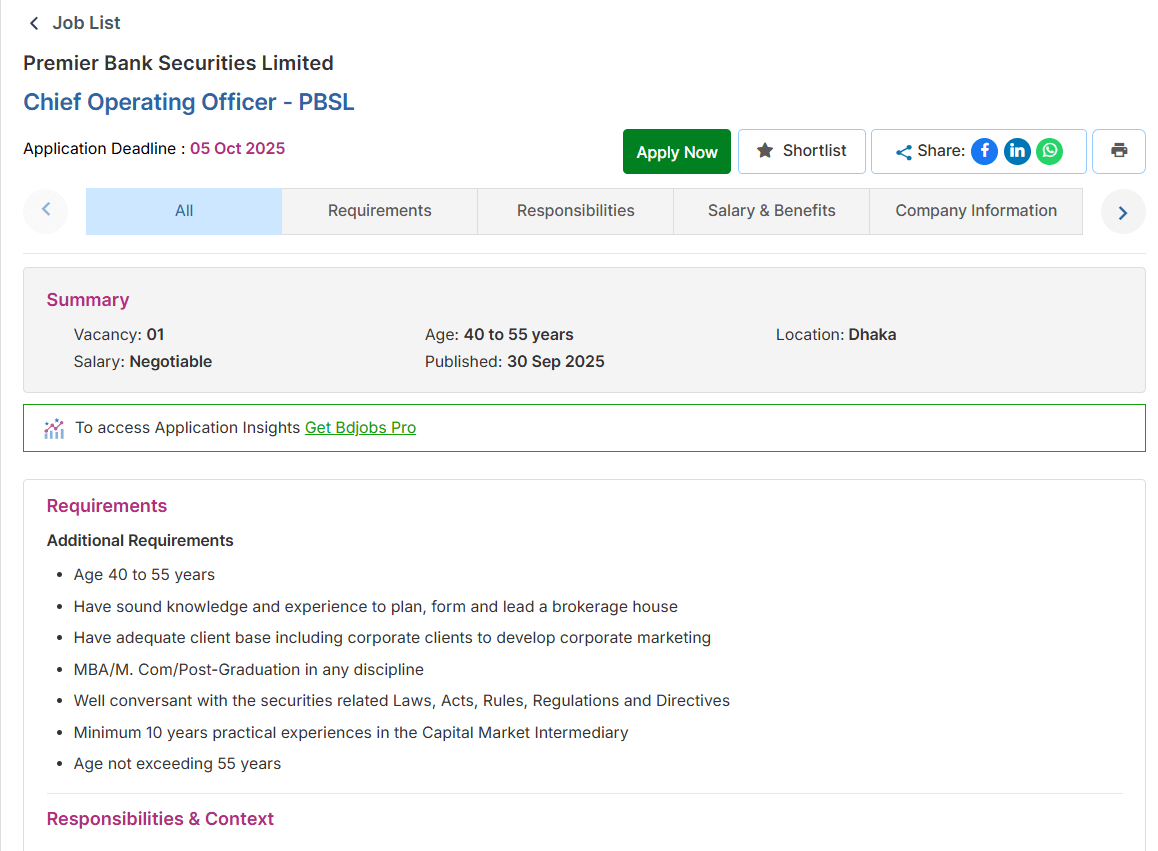Click the Application Insights chart icon
This screenshot has width=1158, height=851.
[54, 428]
